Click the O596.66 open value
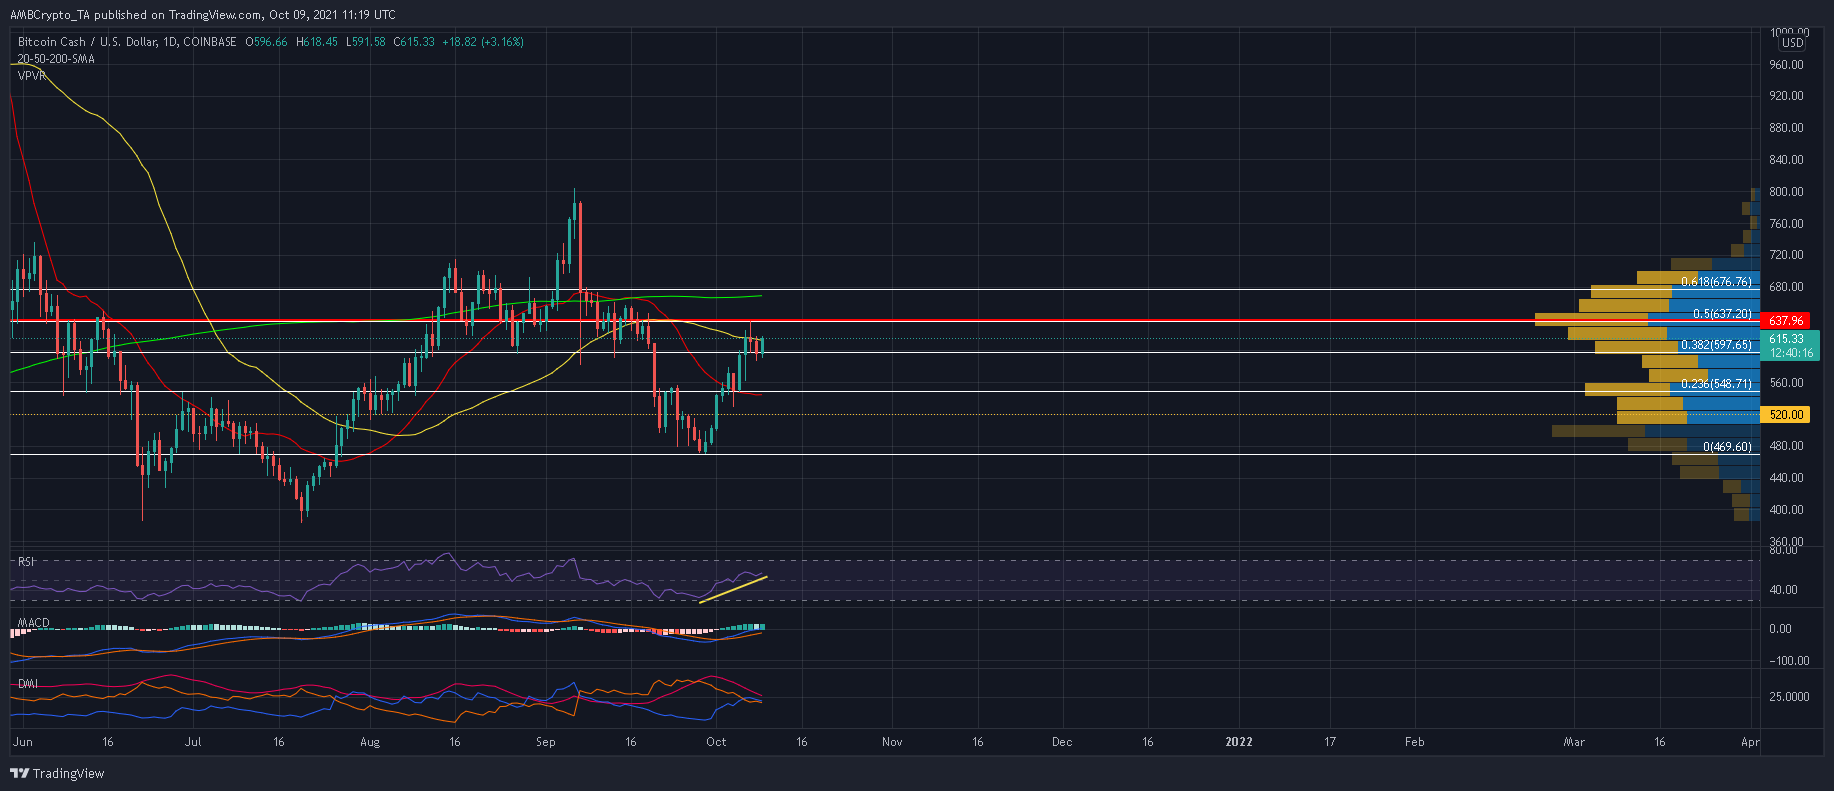Image resolution: width=1834 pixels, height=791 pixels. (x=265, y=42)
